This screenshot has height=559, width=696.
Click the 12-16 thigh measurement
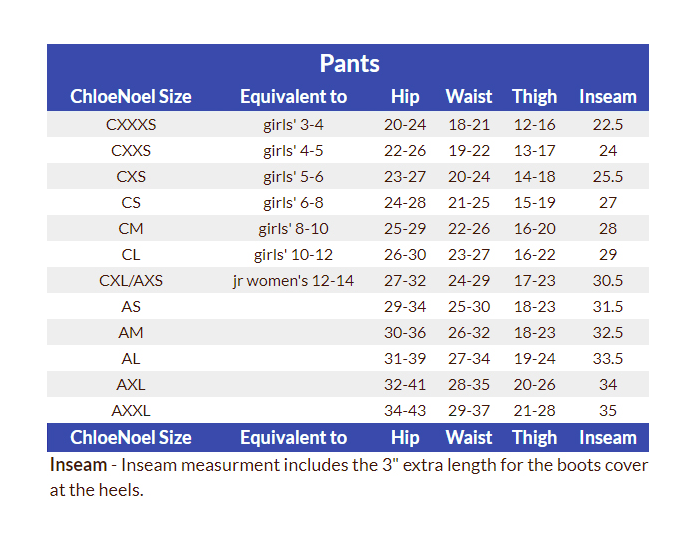[534, 125]
